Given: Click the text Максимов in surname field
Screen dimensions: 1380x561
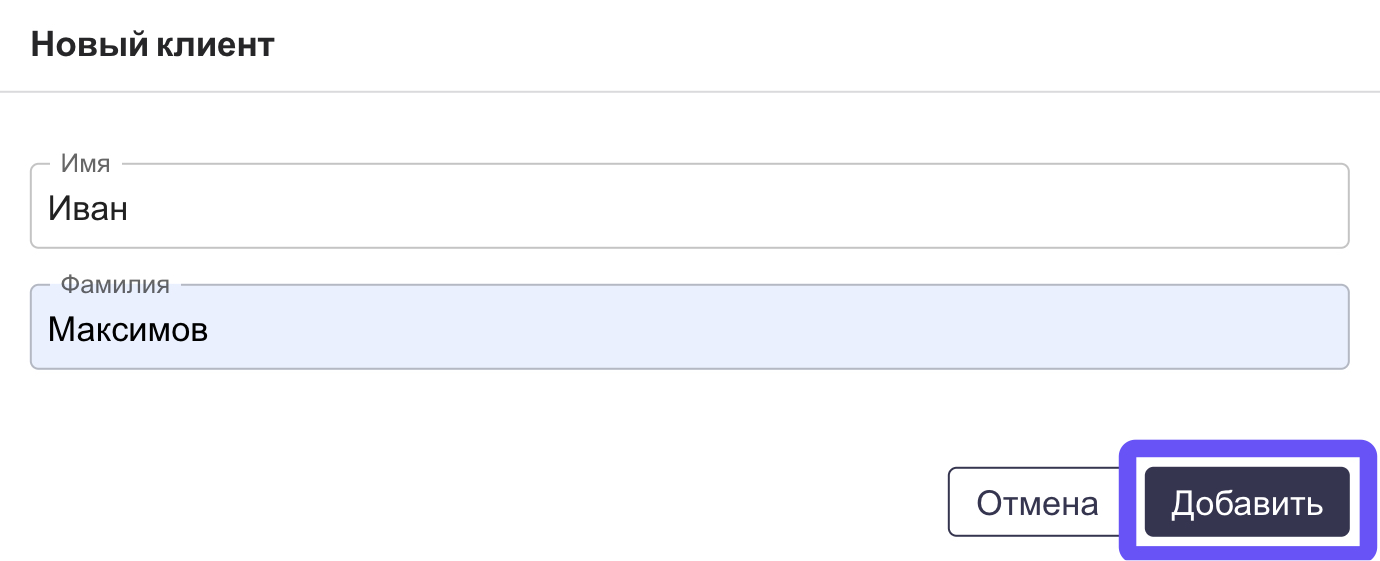Looking at the screenshot, I should pos(128,330).
